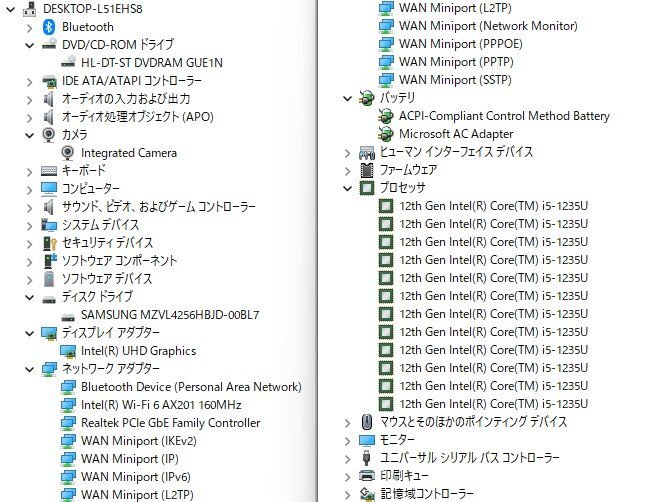
Task: Click the USB icon for ユニバーサル シリアル バス コントローラー
Action: (x=366, y=458)
